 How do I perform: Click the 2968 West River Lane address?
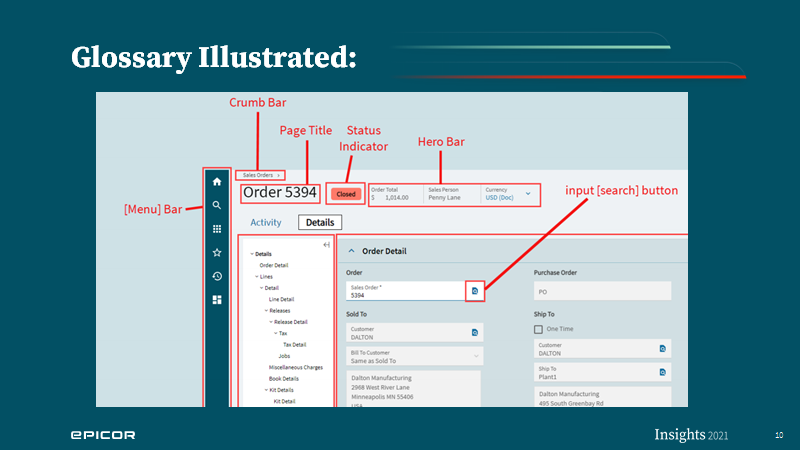click(x=380, y=387)
